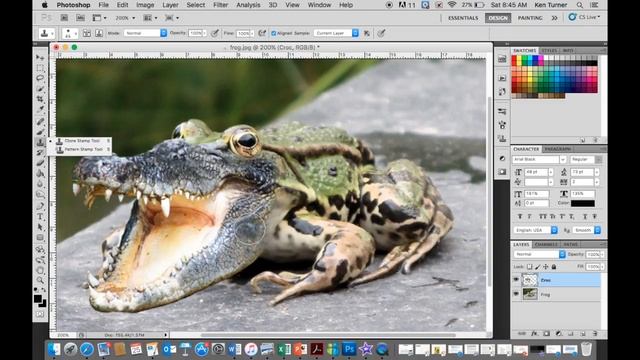Delete layer trash icon in Layers panel
Image resolution: width=640 pixels, height=360 pixels.
pos(594,333)
